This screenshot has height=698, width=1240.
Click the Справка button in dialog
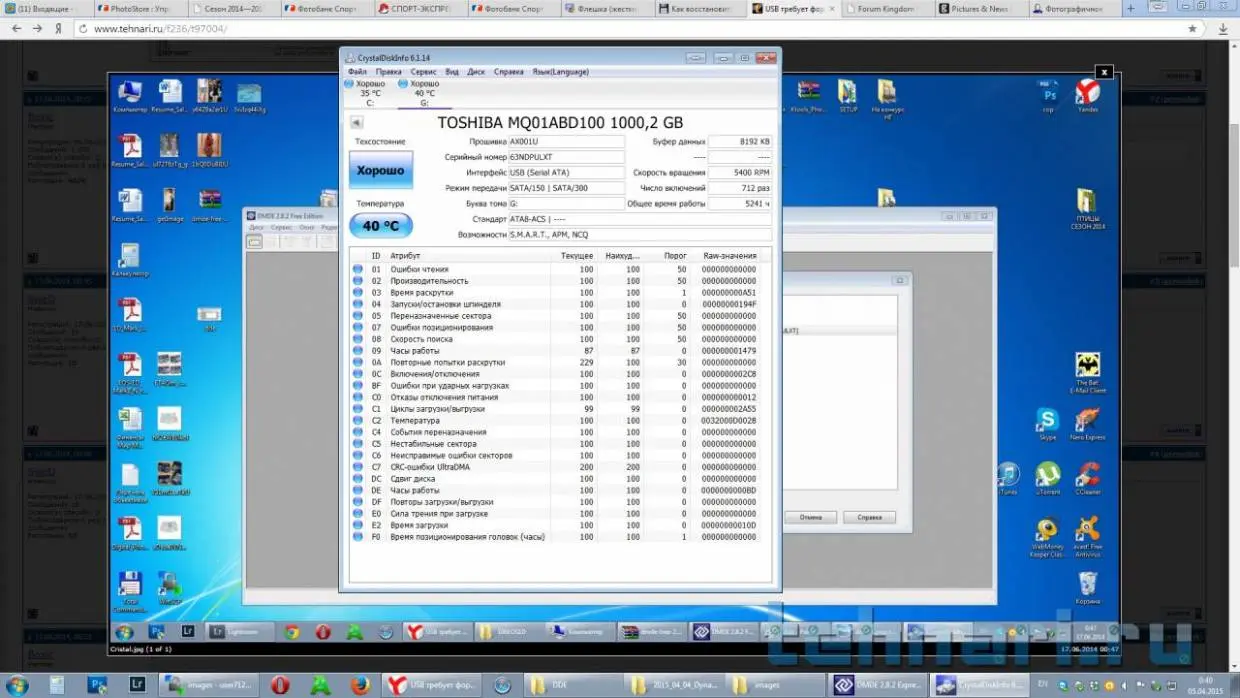[869, 517]
